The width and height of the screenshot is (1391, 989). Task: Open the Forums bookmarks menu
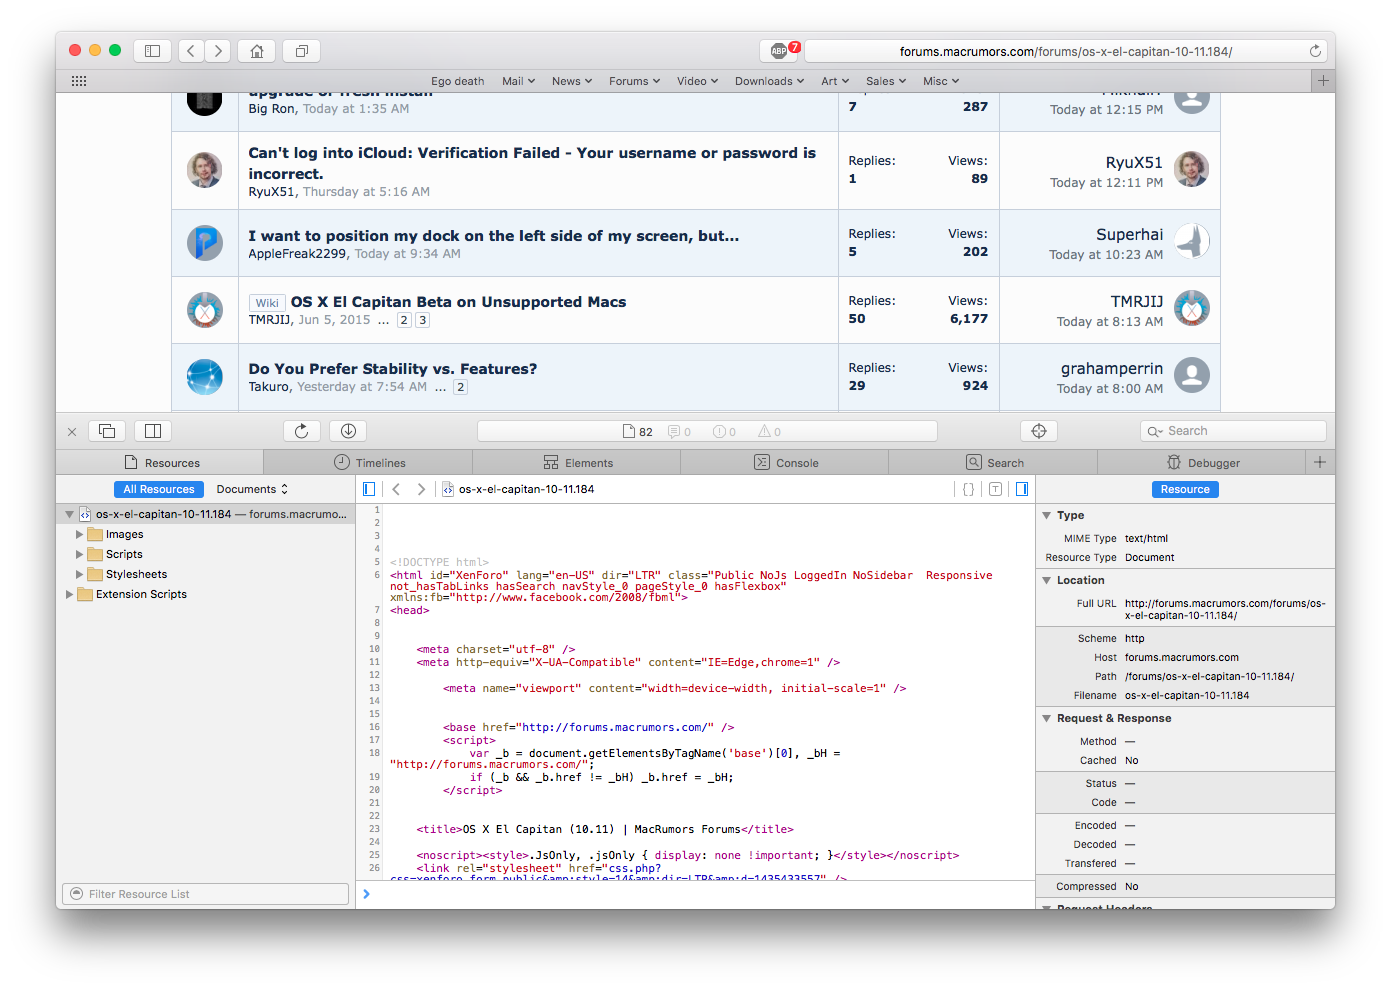(x=634, y=81)
